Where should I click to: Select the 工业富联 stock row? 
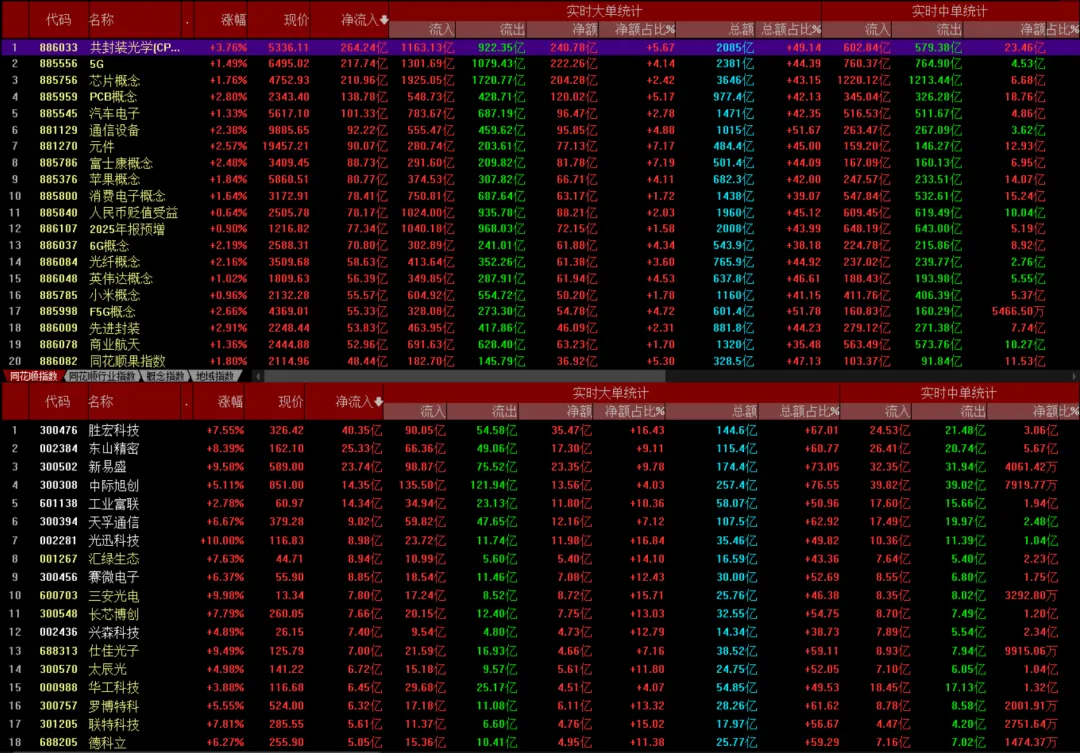540,504
